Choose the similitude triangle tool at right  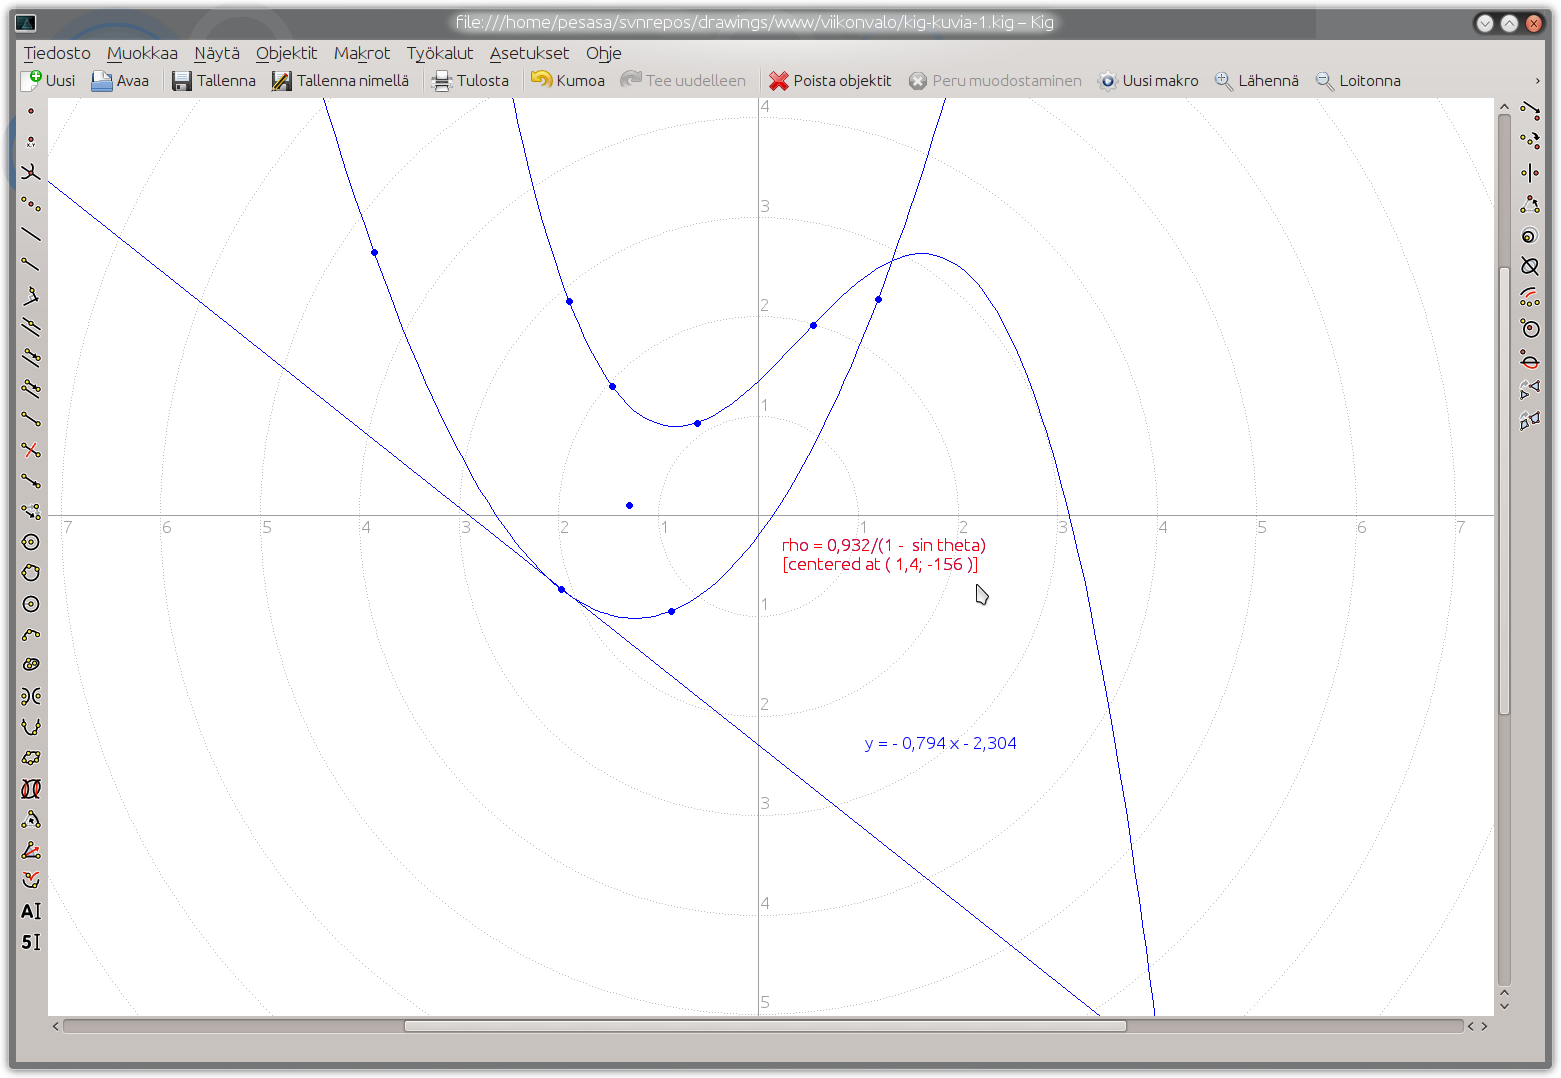point(1530,389)
